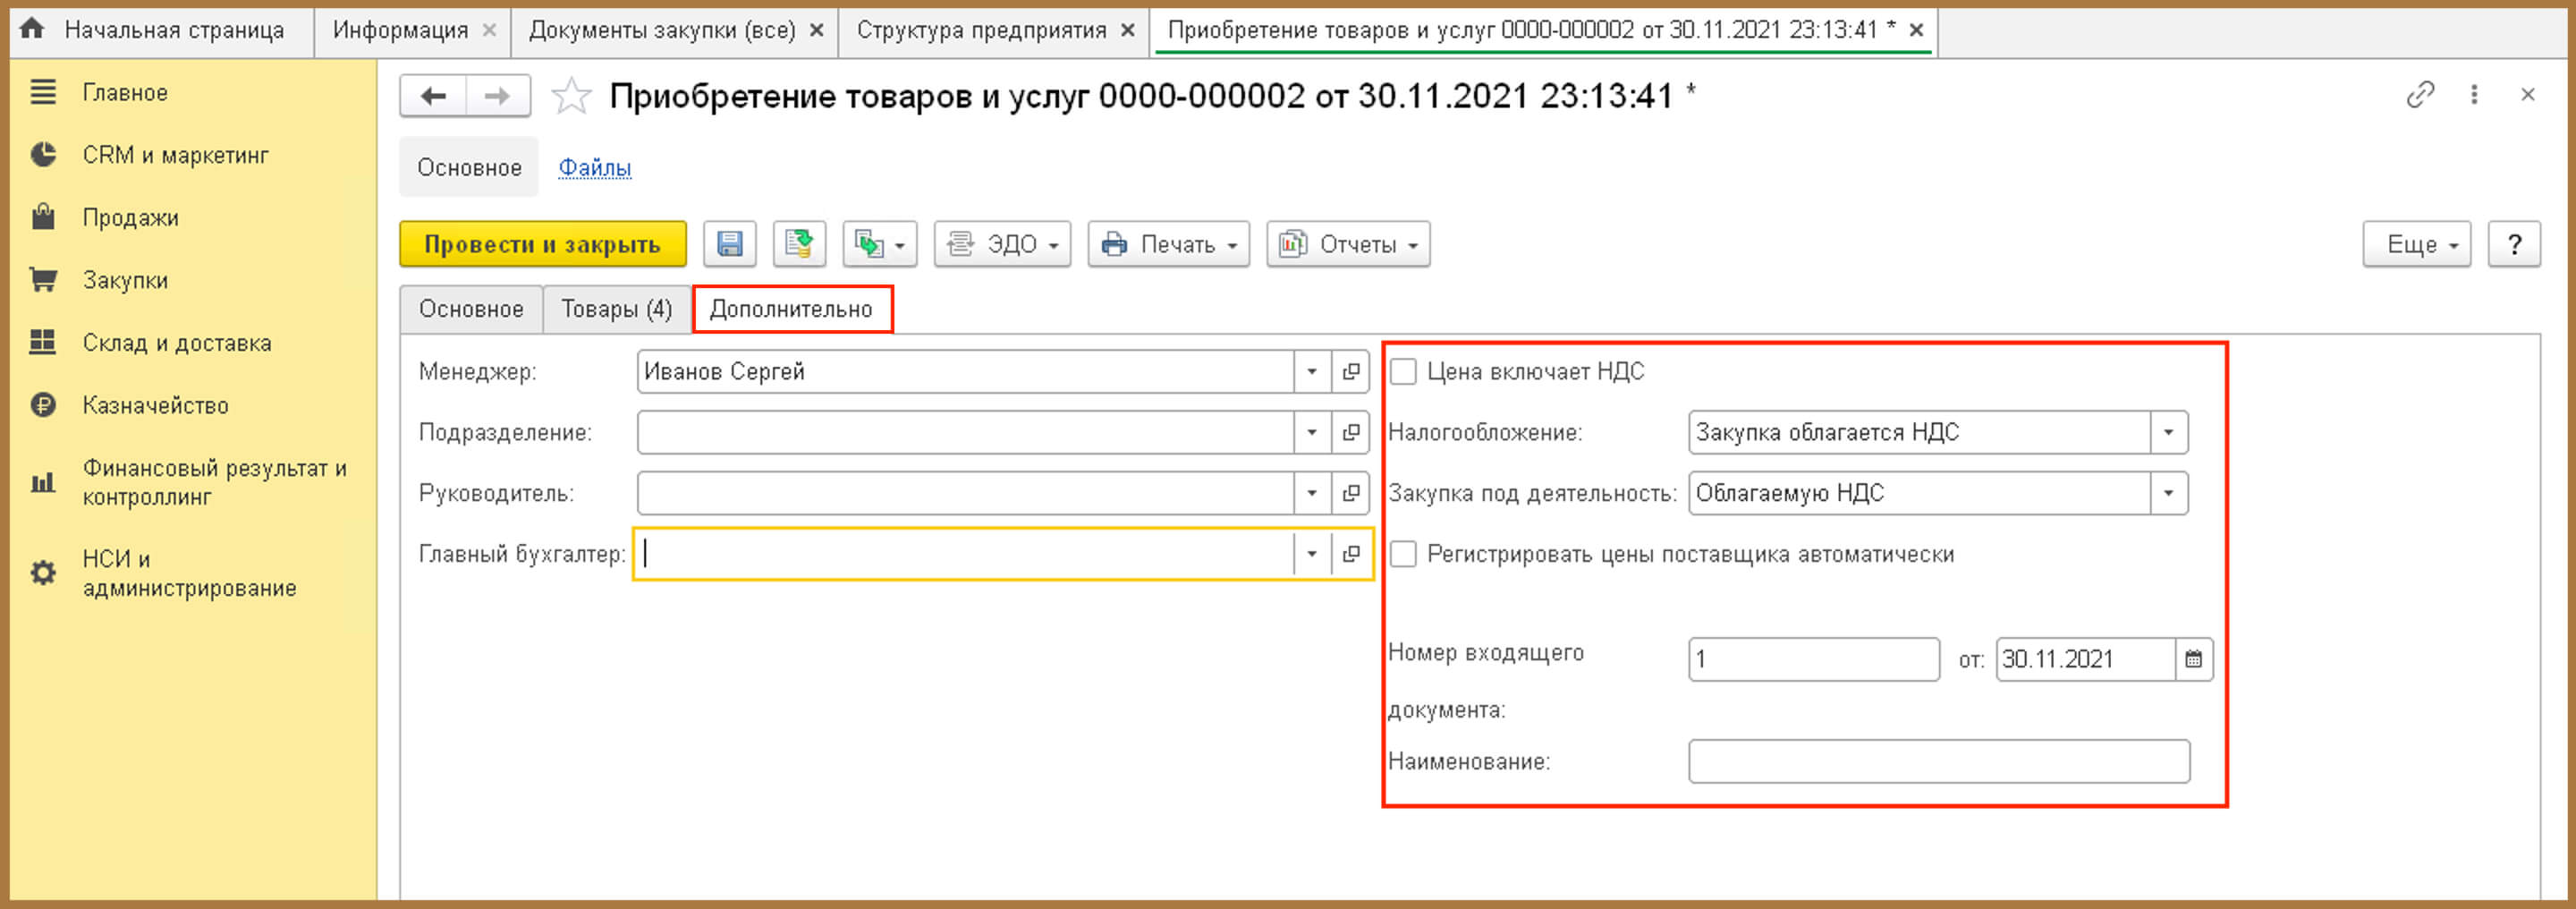2576x909 pixels.
Task: Open the calendar picker for document date
Action: [2193, 660]
